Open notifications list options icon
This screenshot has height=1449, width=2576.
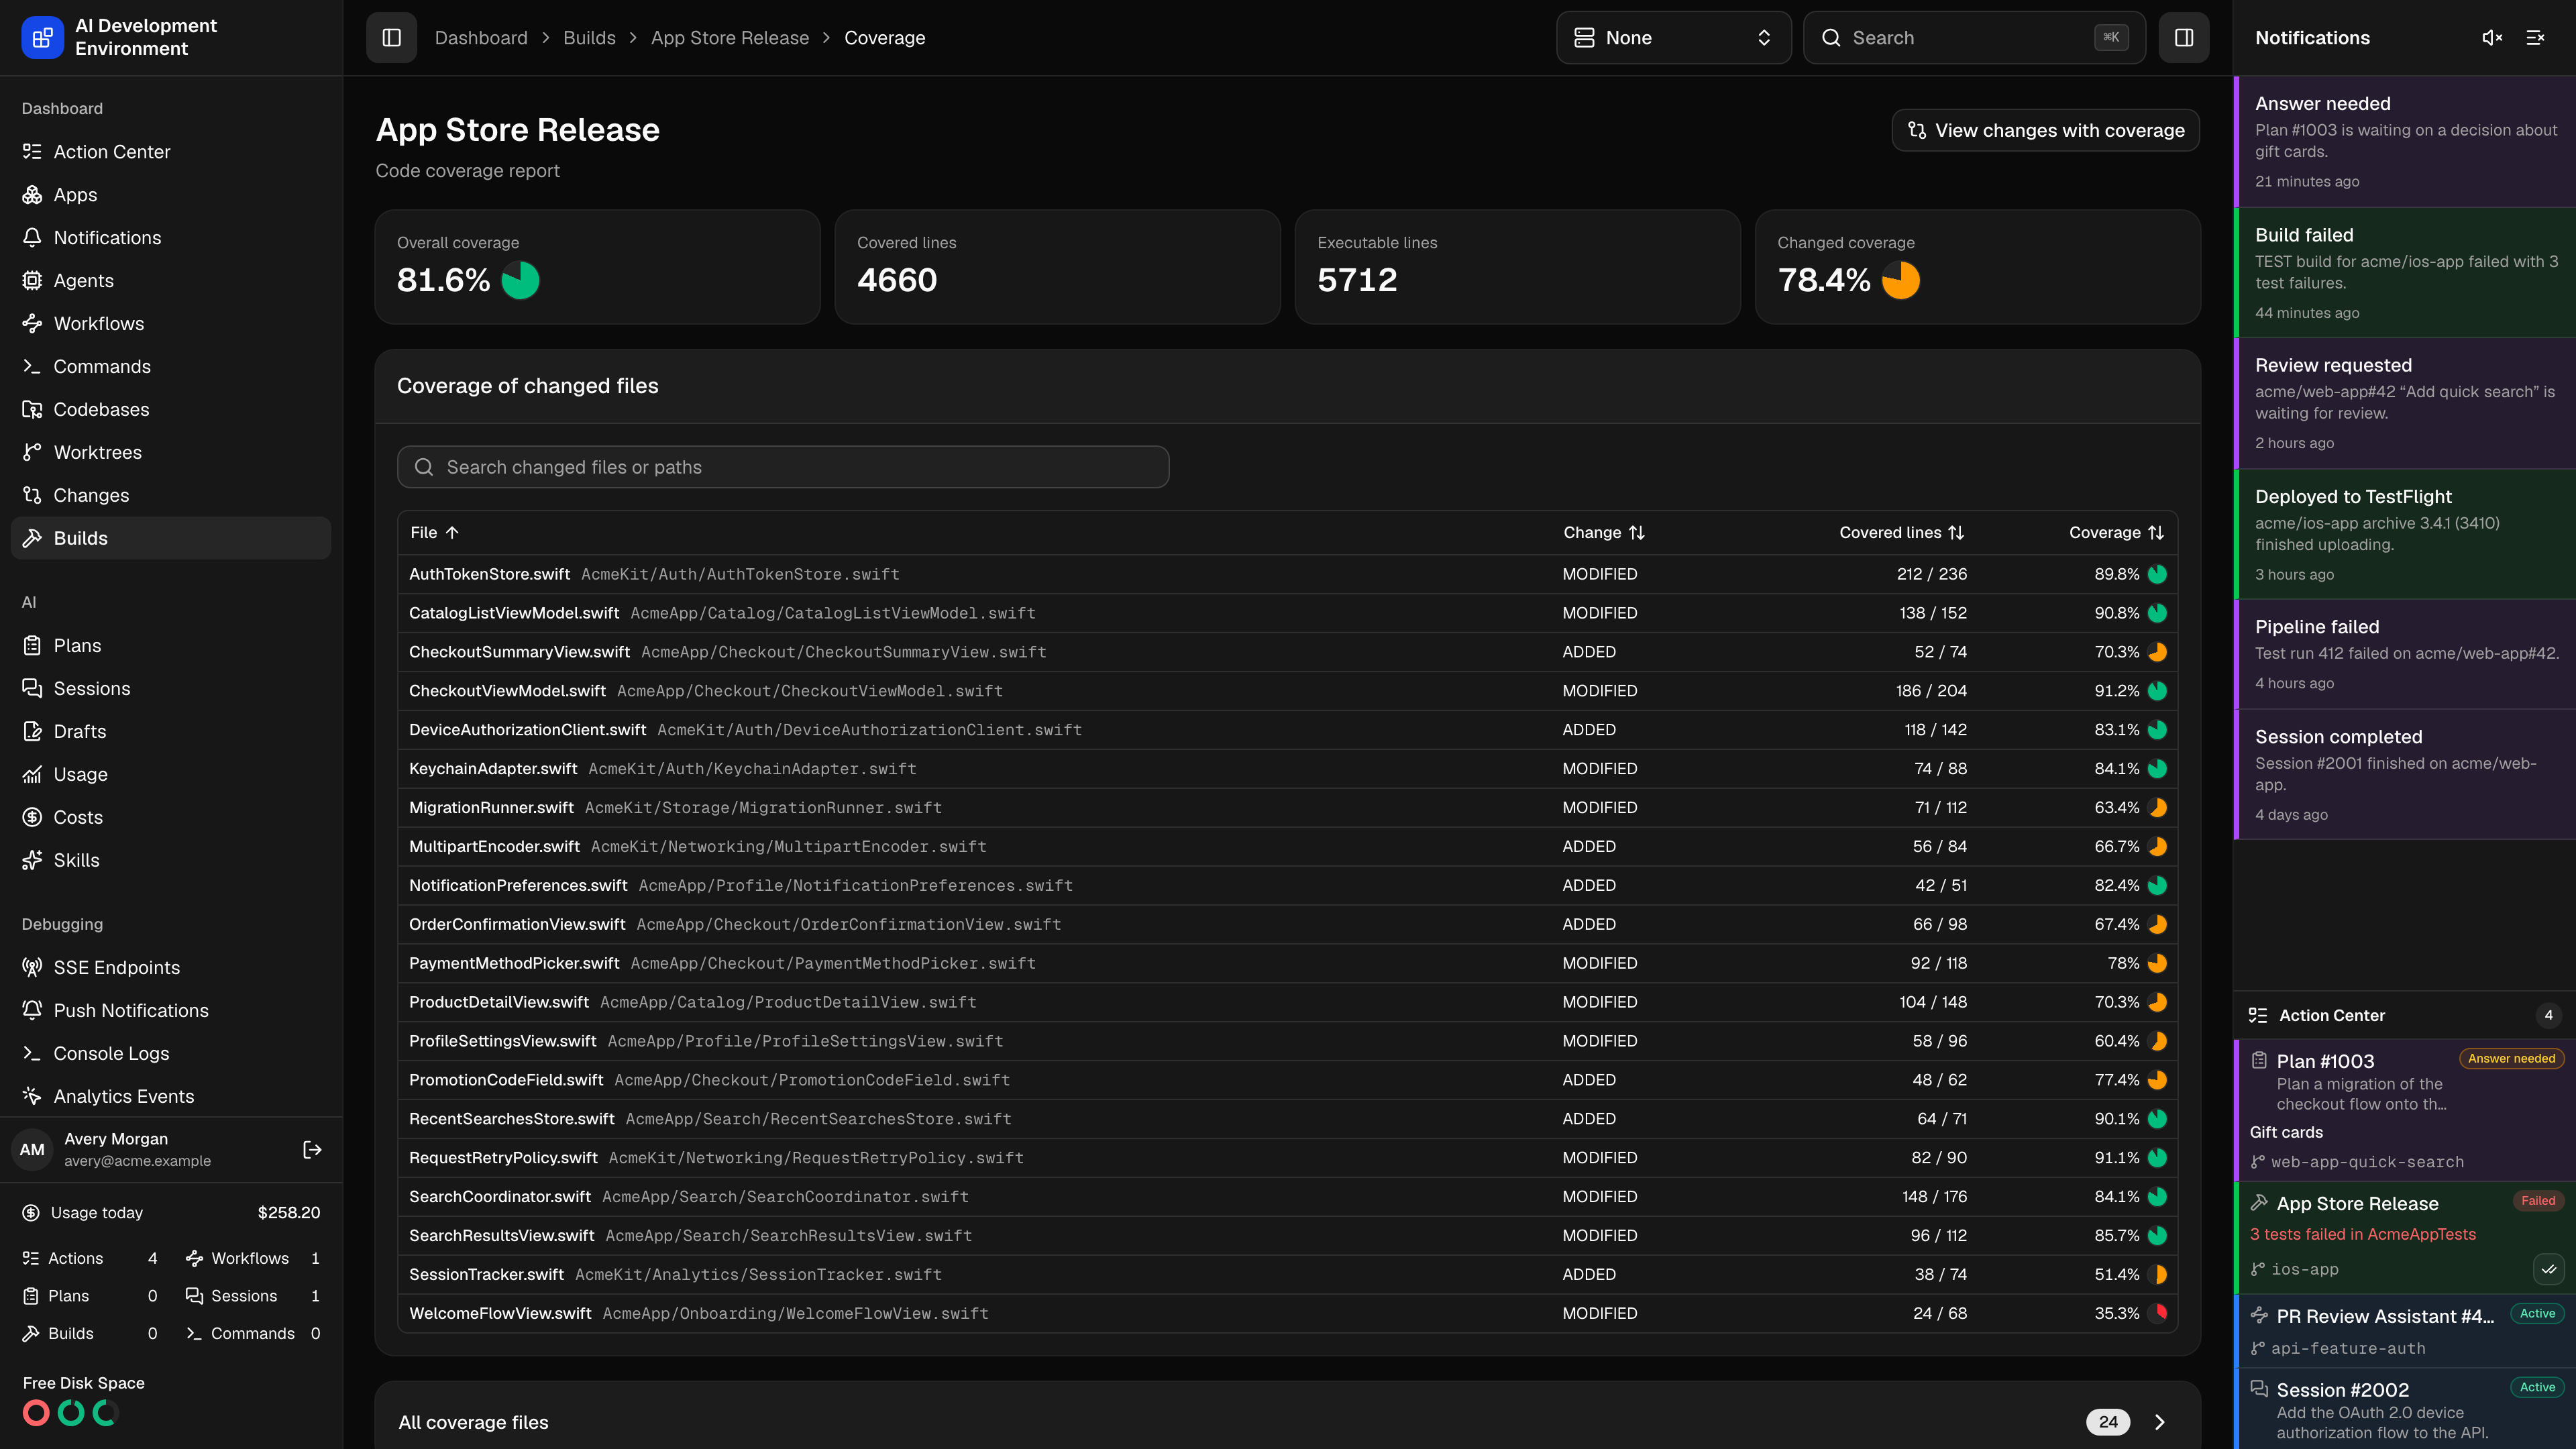[x=2535, y=38]
